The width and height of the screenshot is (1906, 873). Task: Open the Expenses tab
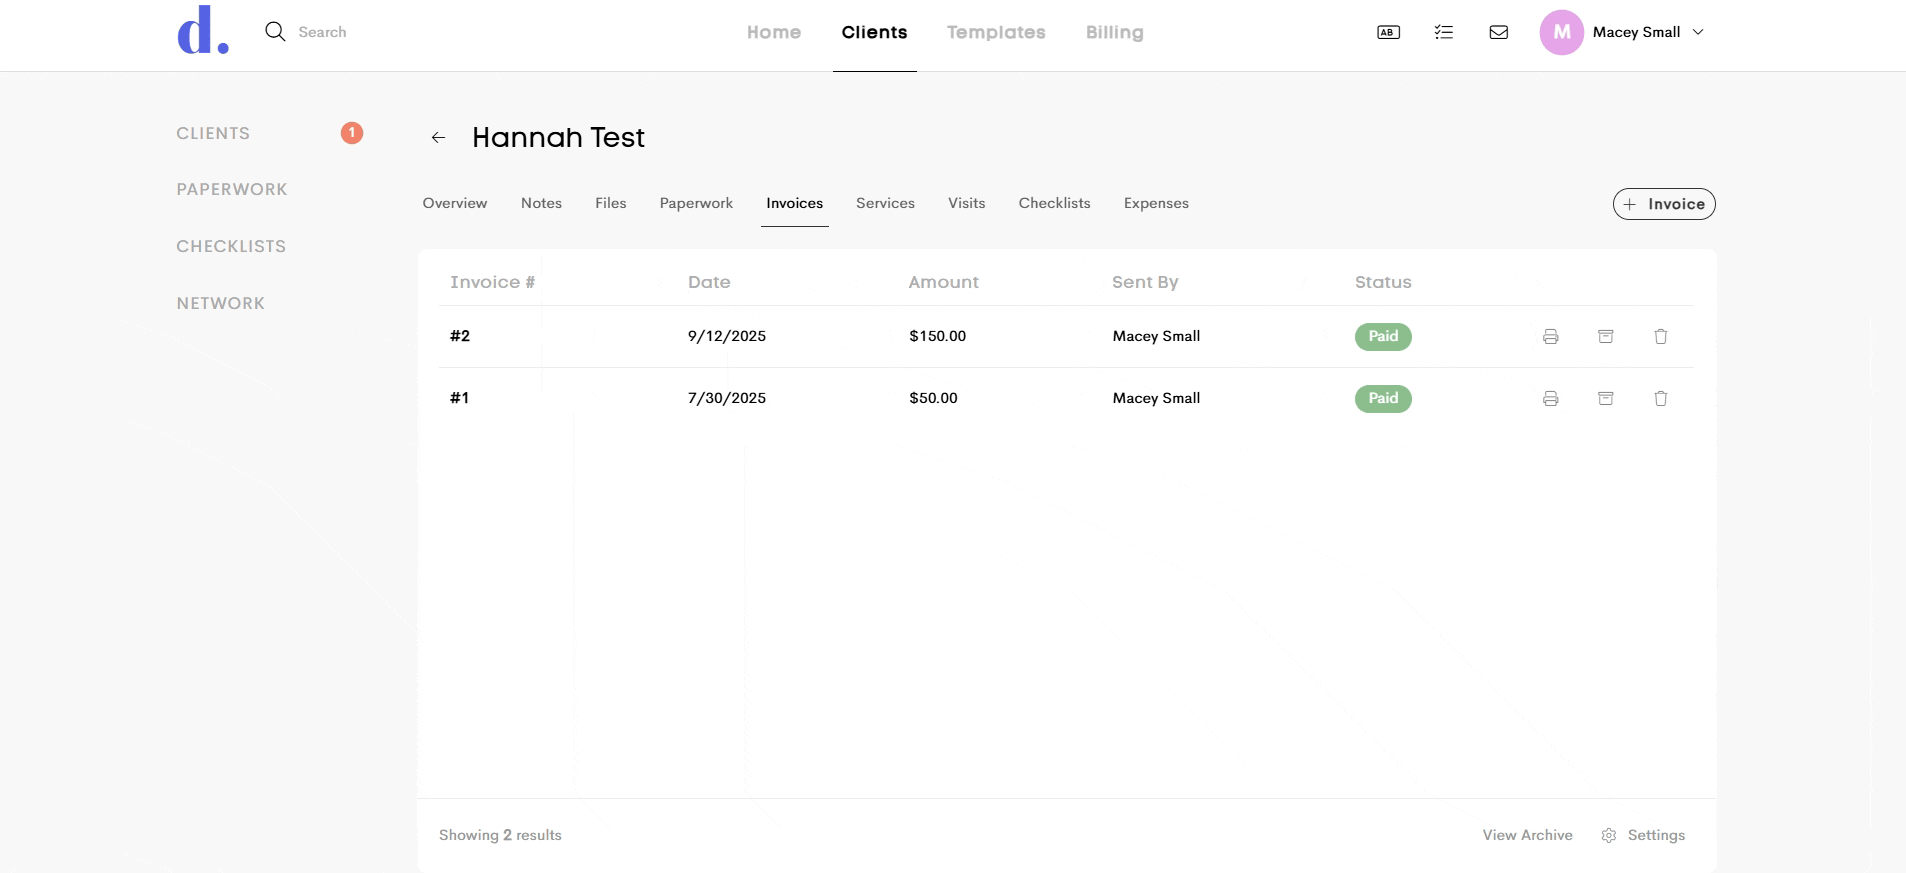pyautogui.click(x=1156, y=203)
